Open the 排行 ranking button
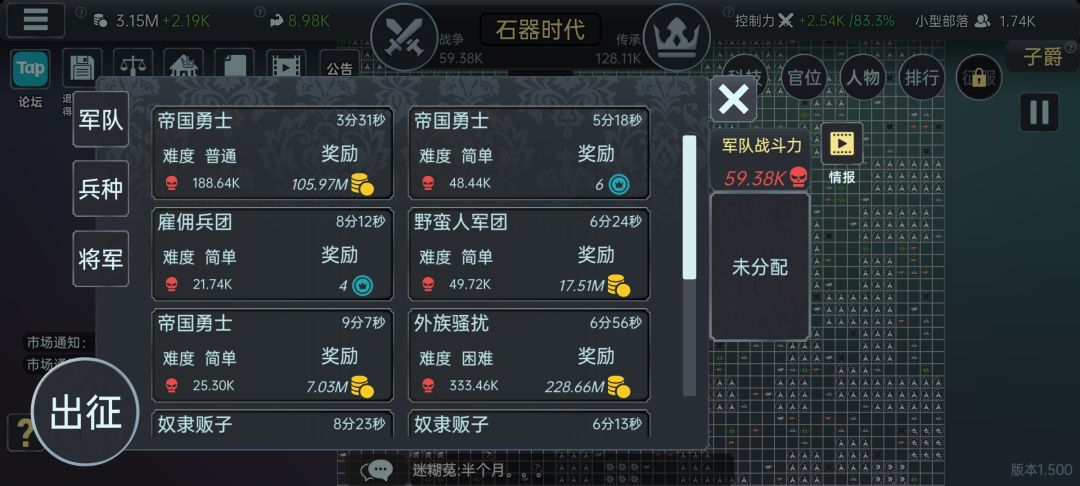 922,77
